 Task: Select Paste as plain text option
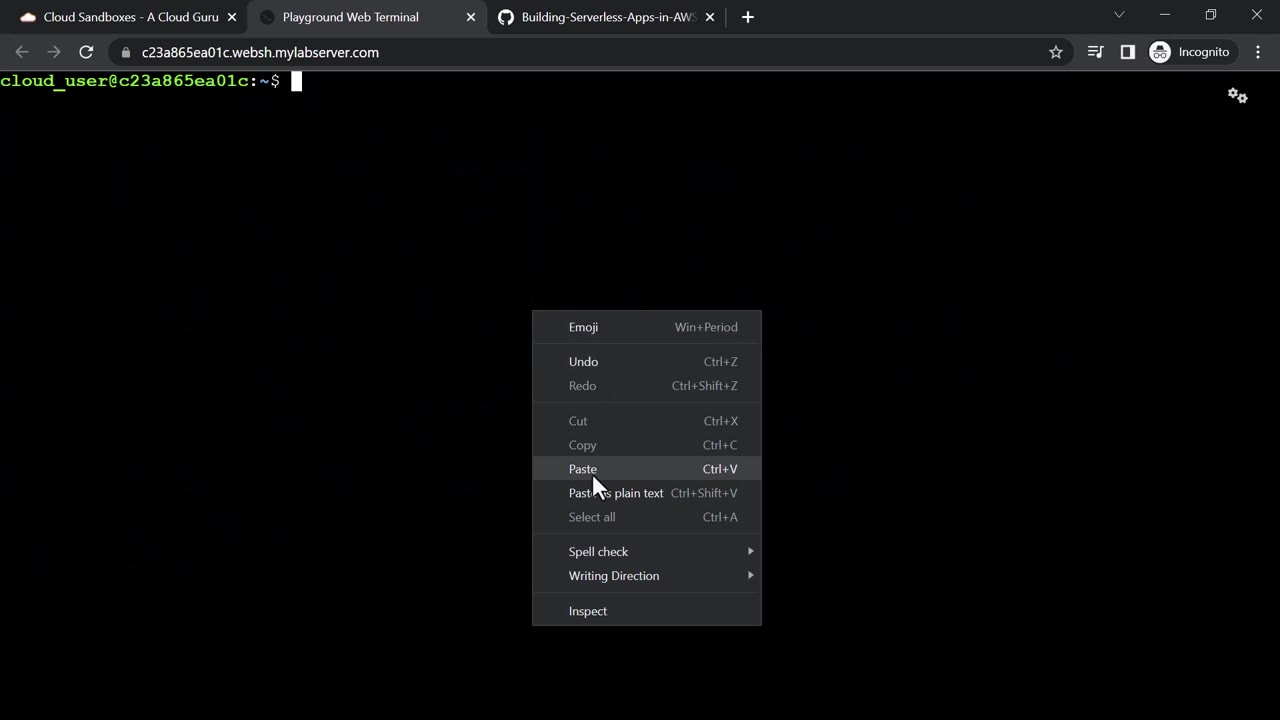[647, 493]
